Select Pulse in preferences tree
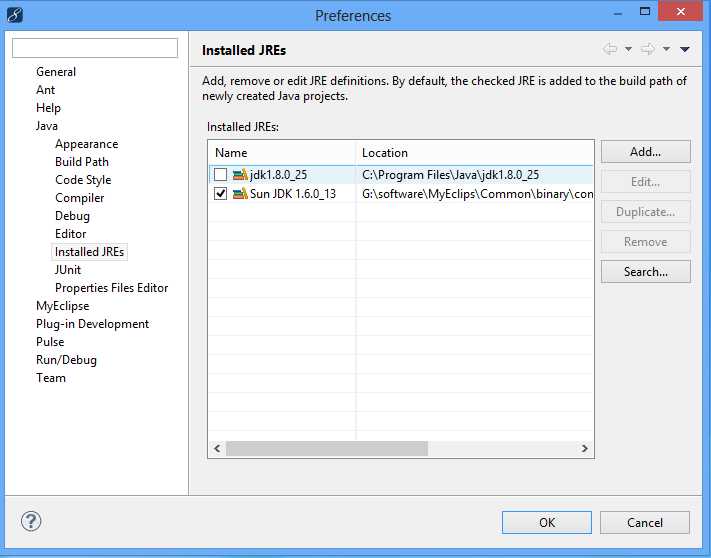711x558 pixels. (x=50, y=342)
